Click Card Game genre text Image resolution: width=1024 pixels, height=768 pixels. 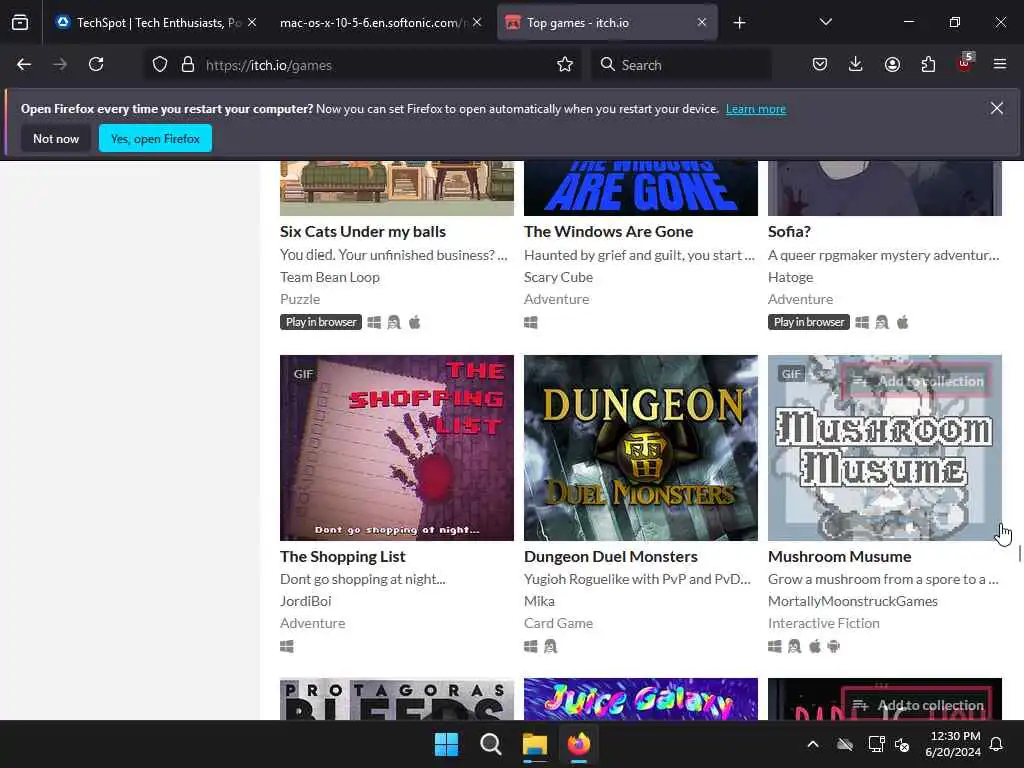[558, 623]
